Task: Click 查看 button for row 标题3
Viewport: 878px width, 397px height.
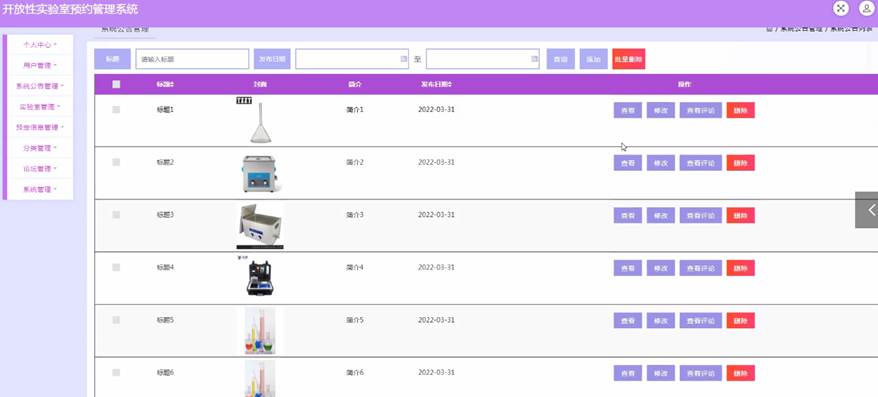Action: click(x=628, y=216)
